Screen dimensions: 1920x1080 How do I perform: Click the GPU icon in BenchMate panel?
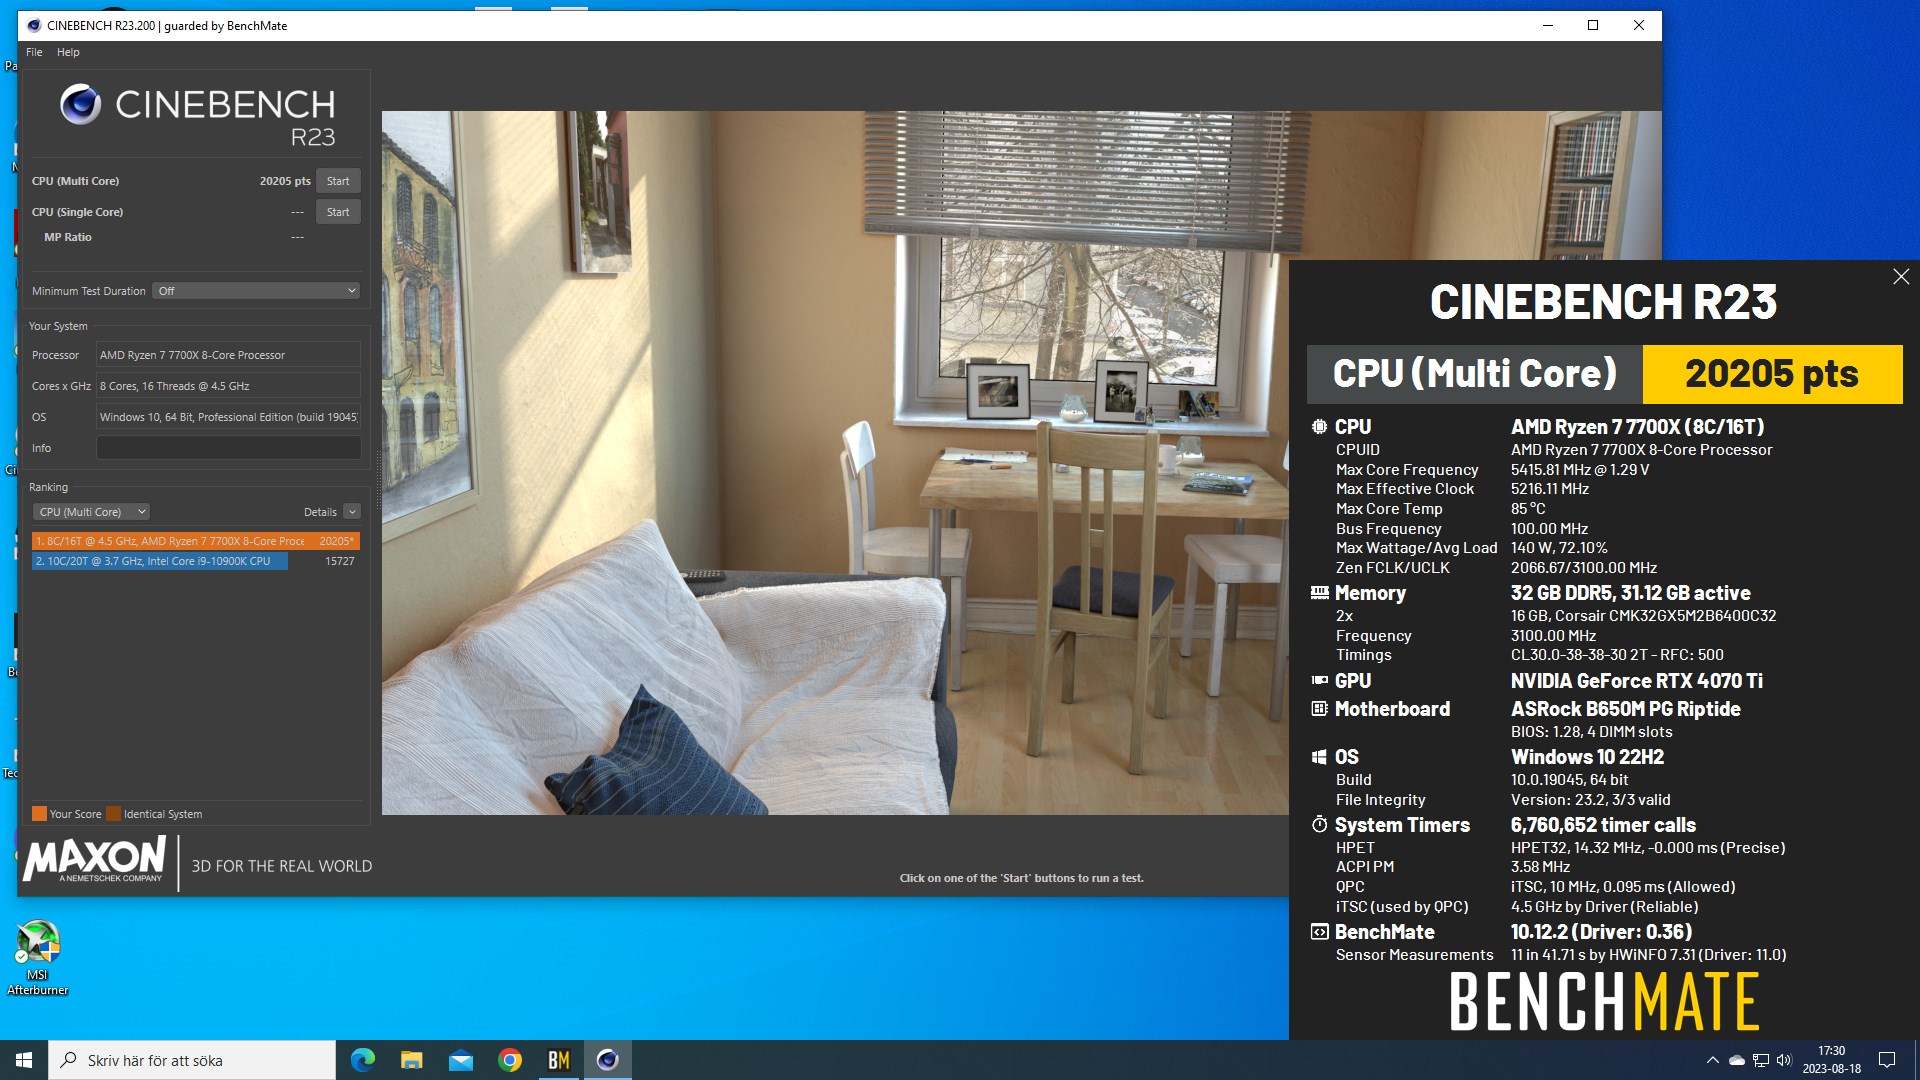1319,681
